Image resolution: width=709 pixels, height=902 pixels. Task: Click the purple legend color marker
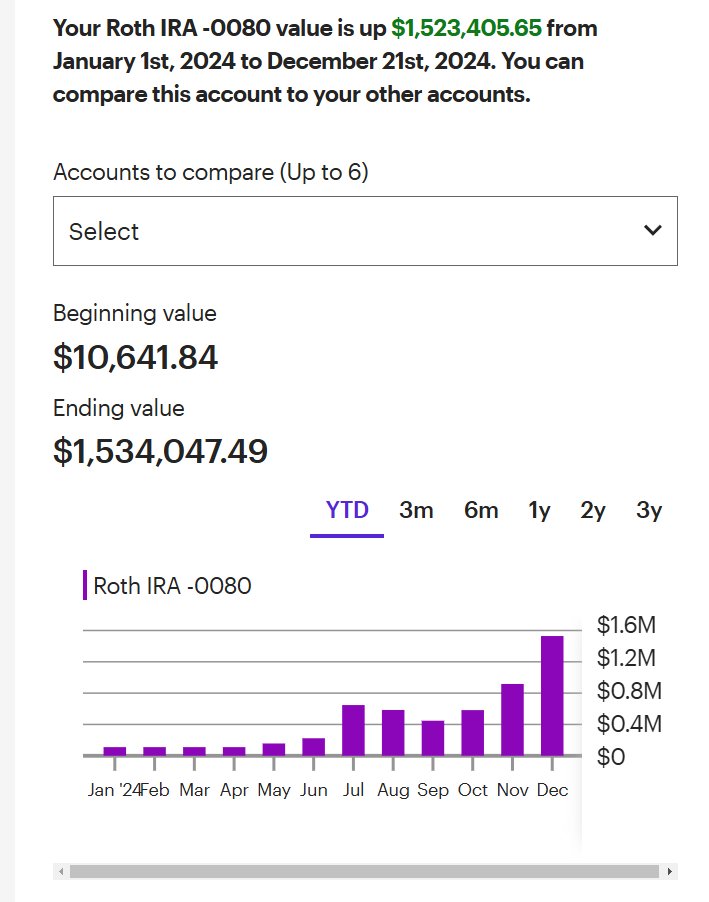point(85,586)
